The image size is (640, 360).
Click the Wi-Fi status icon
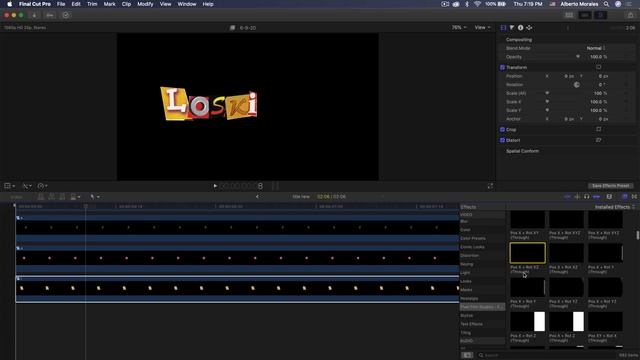click(477, 4)
